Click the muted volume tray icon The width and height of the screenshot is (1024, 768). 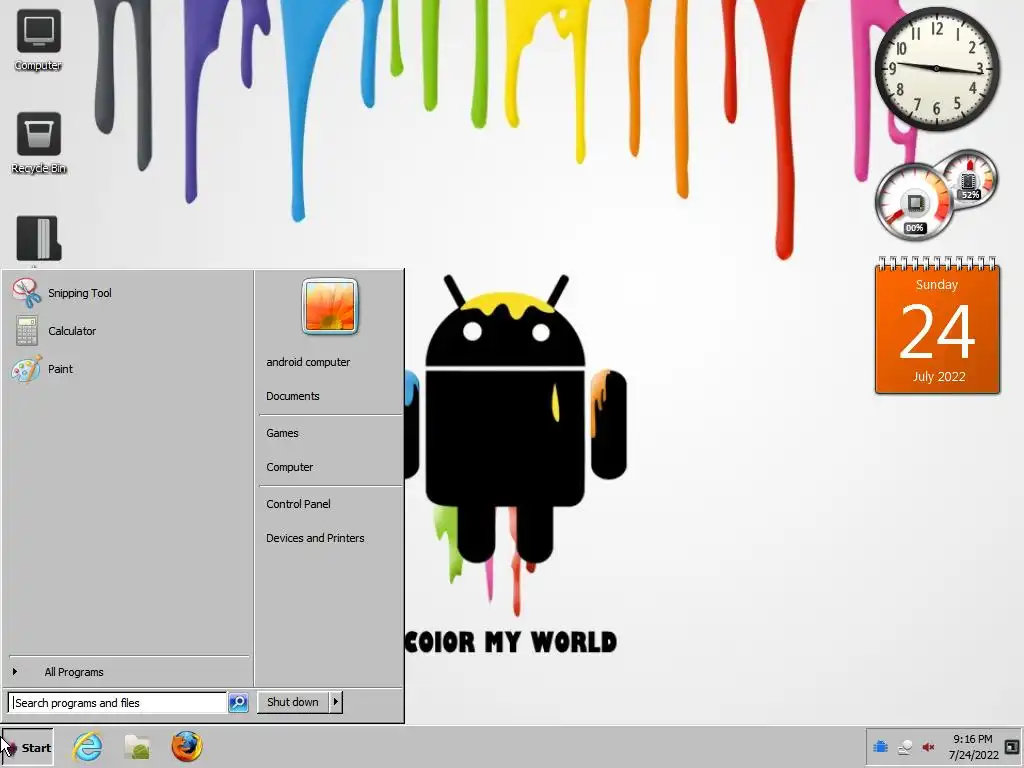coord(928,747)
